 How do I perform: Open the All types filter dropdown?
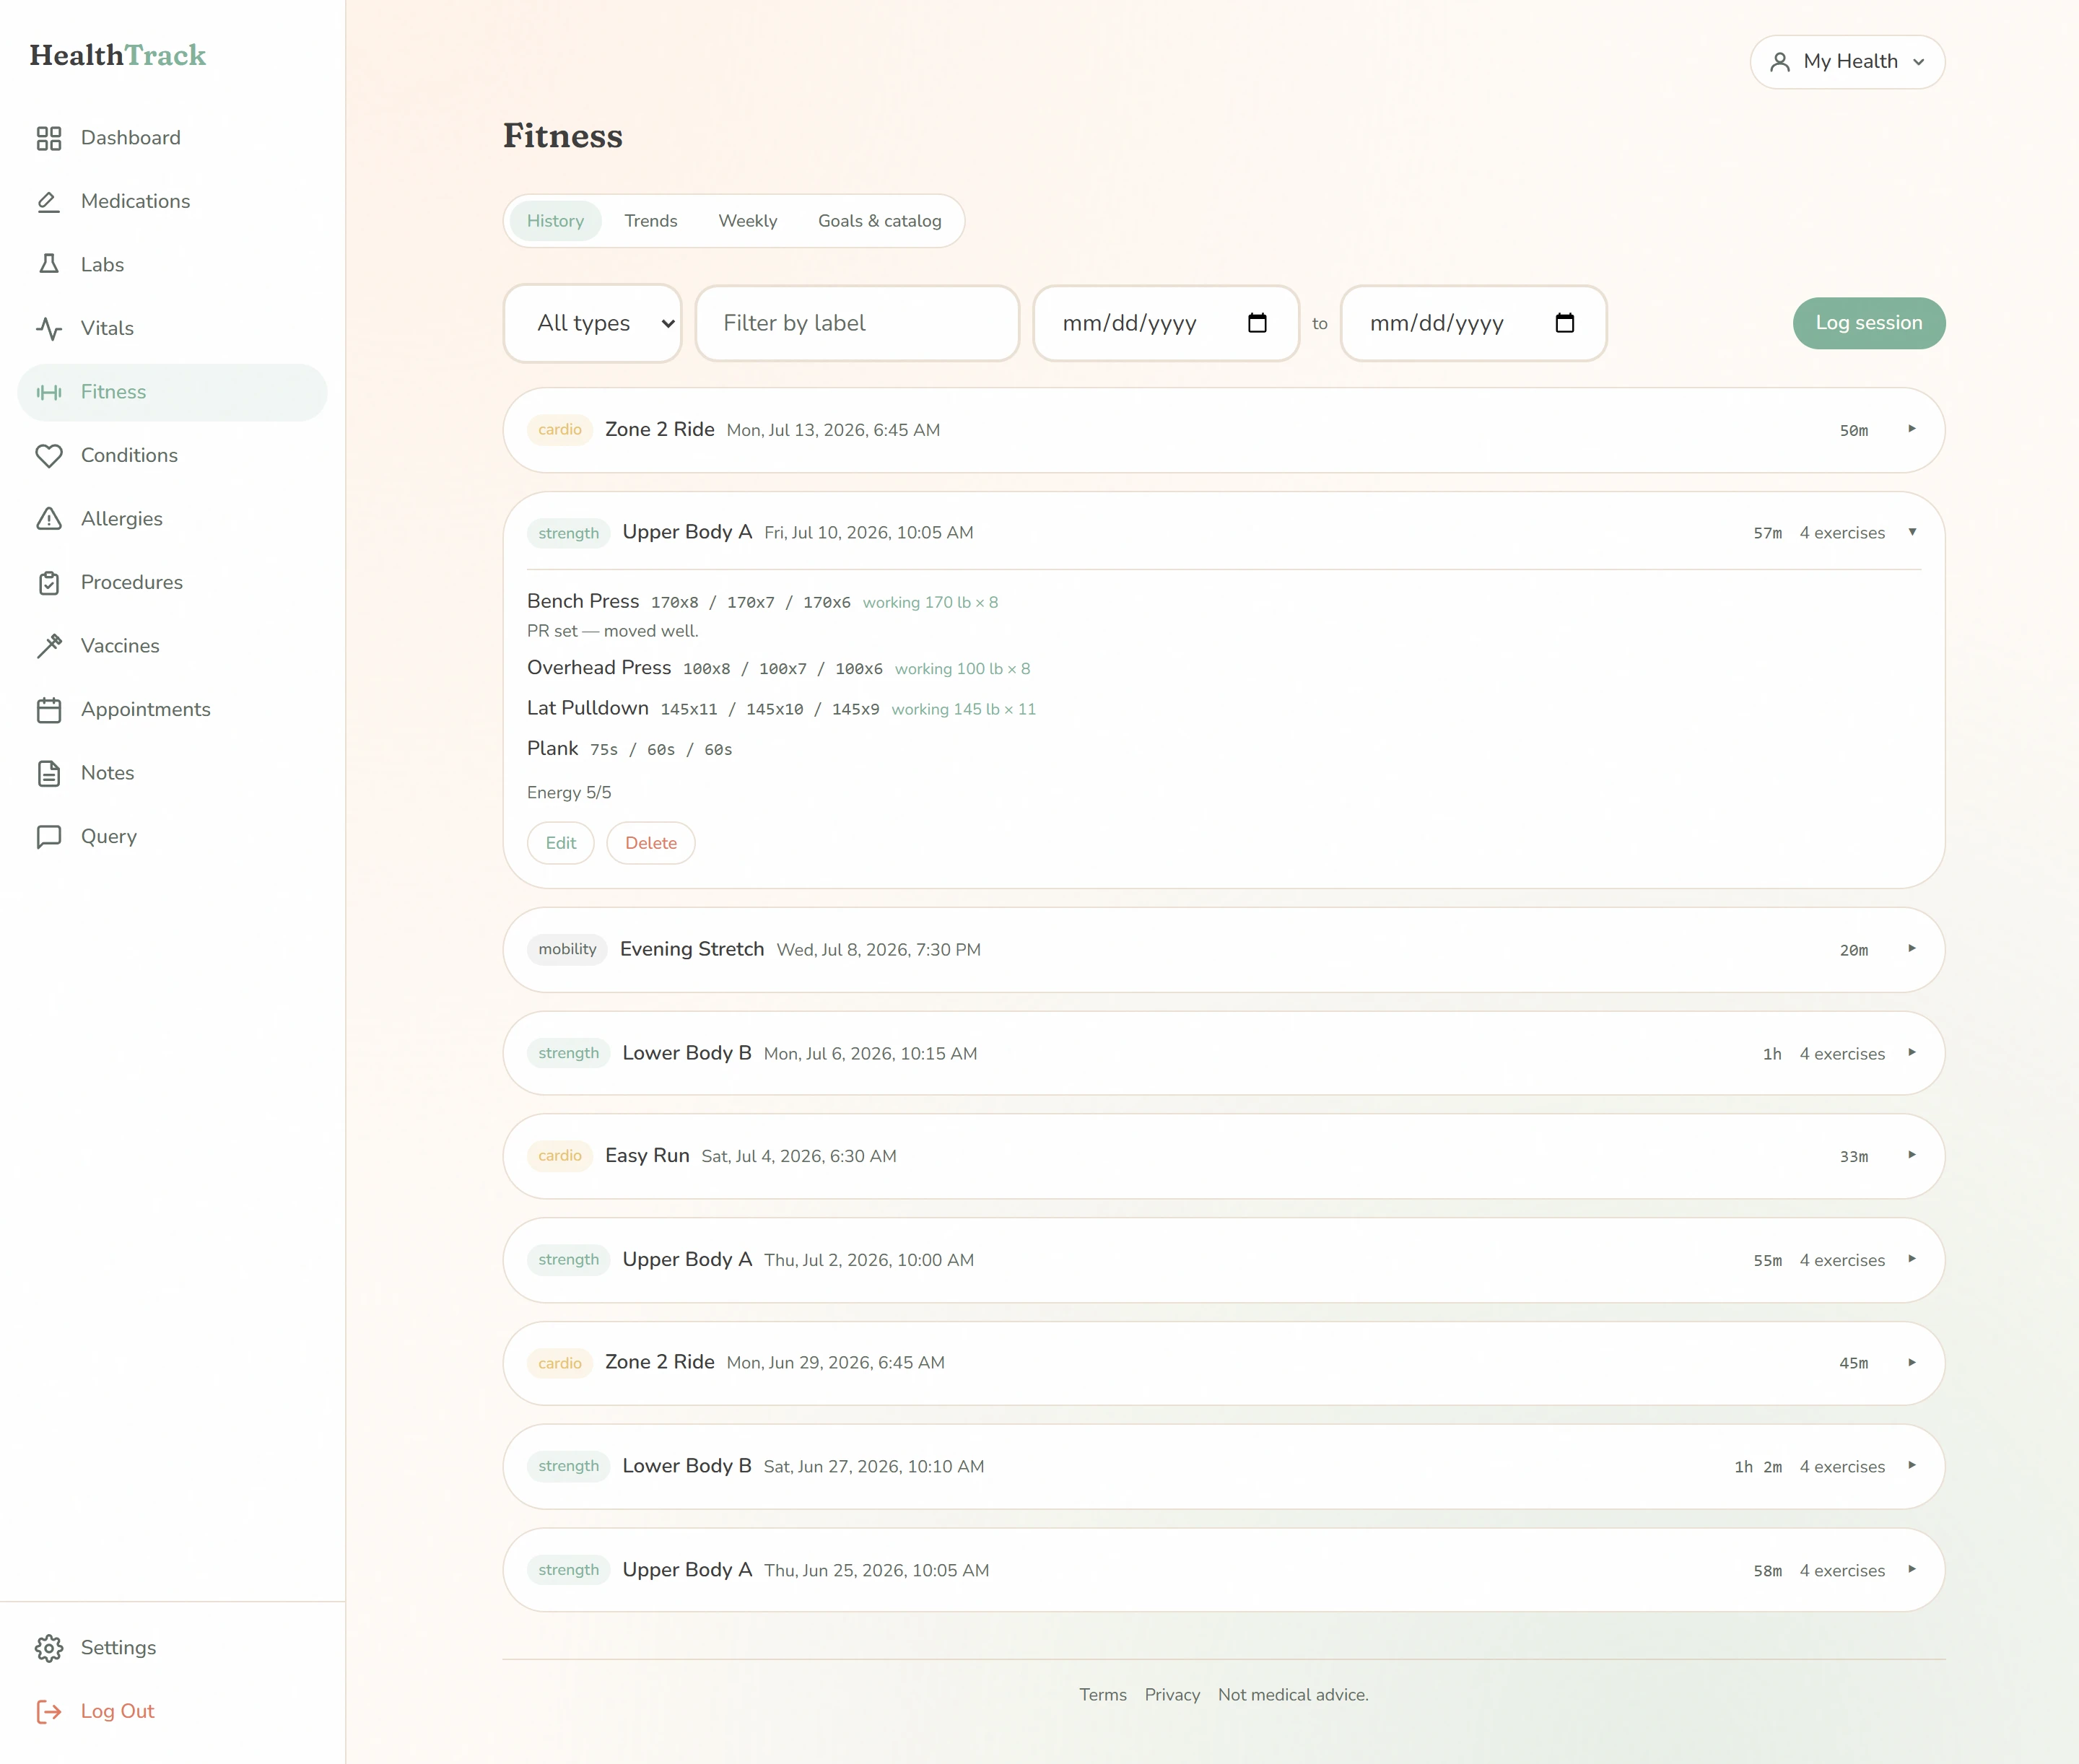coord(592,323)
